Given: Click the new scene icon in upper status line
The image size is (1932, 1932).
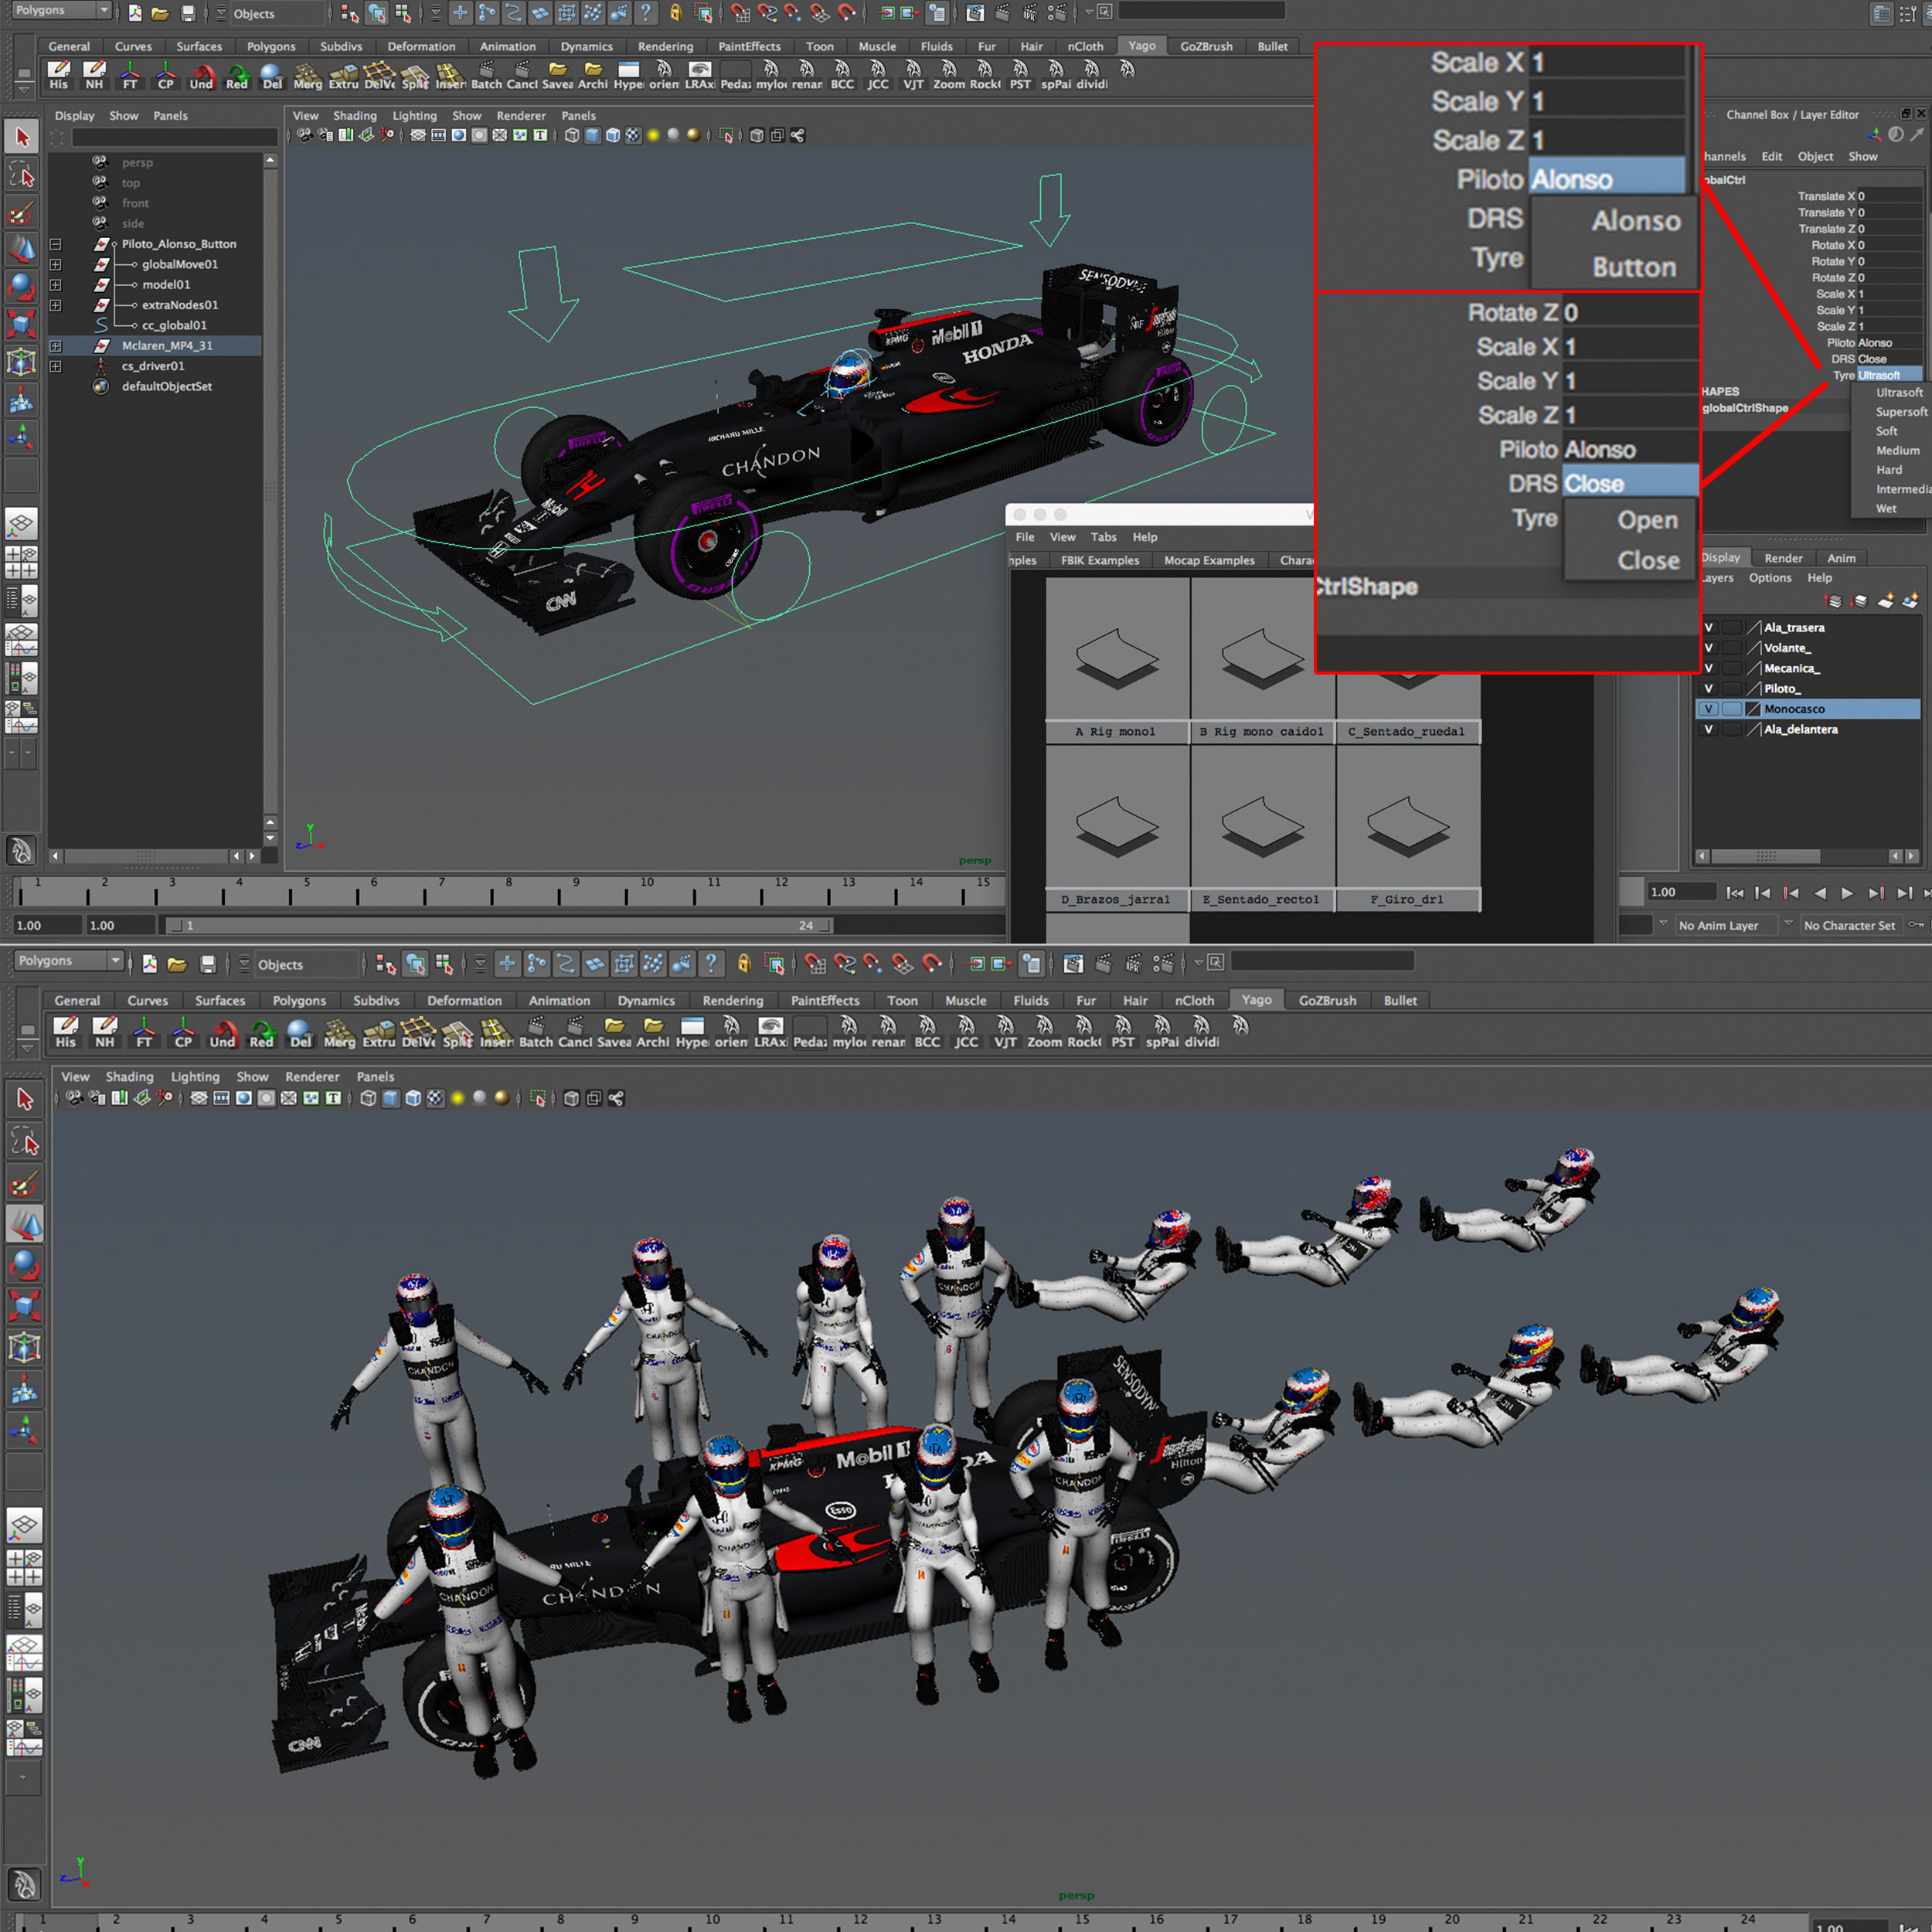Looking at the screenshot, I should (135, 13).
